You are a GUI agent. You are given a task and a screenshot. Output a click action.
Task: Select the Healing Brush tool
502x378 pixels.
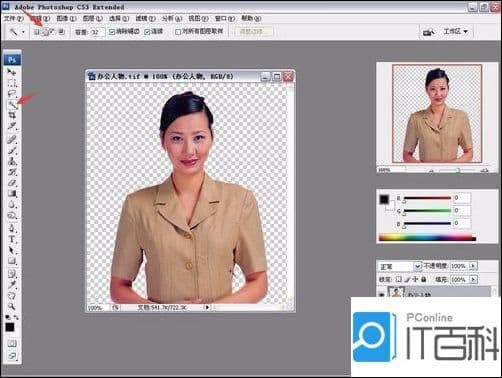pos(12,139)
